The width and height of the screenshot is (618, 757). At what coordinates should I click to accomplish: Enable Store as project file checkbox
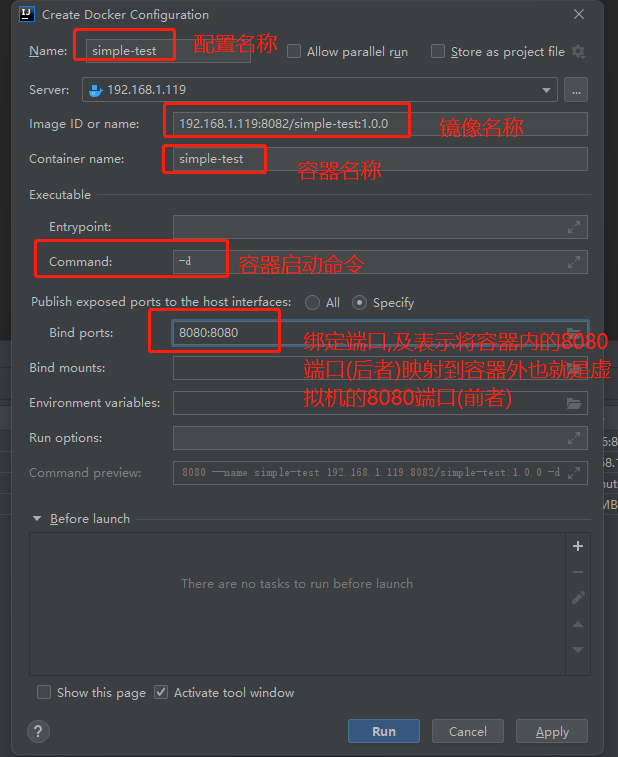point(438,51)
